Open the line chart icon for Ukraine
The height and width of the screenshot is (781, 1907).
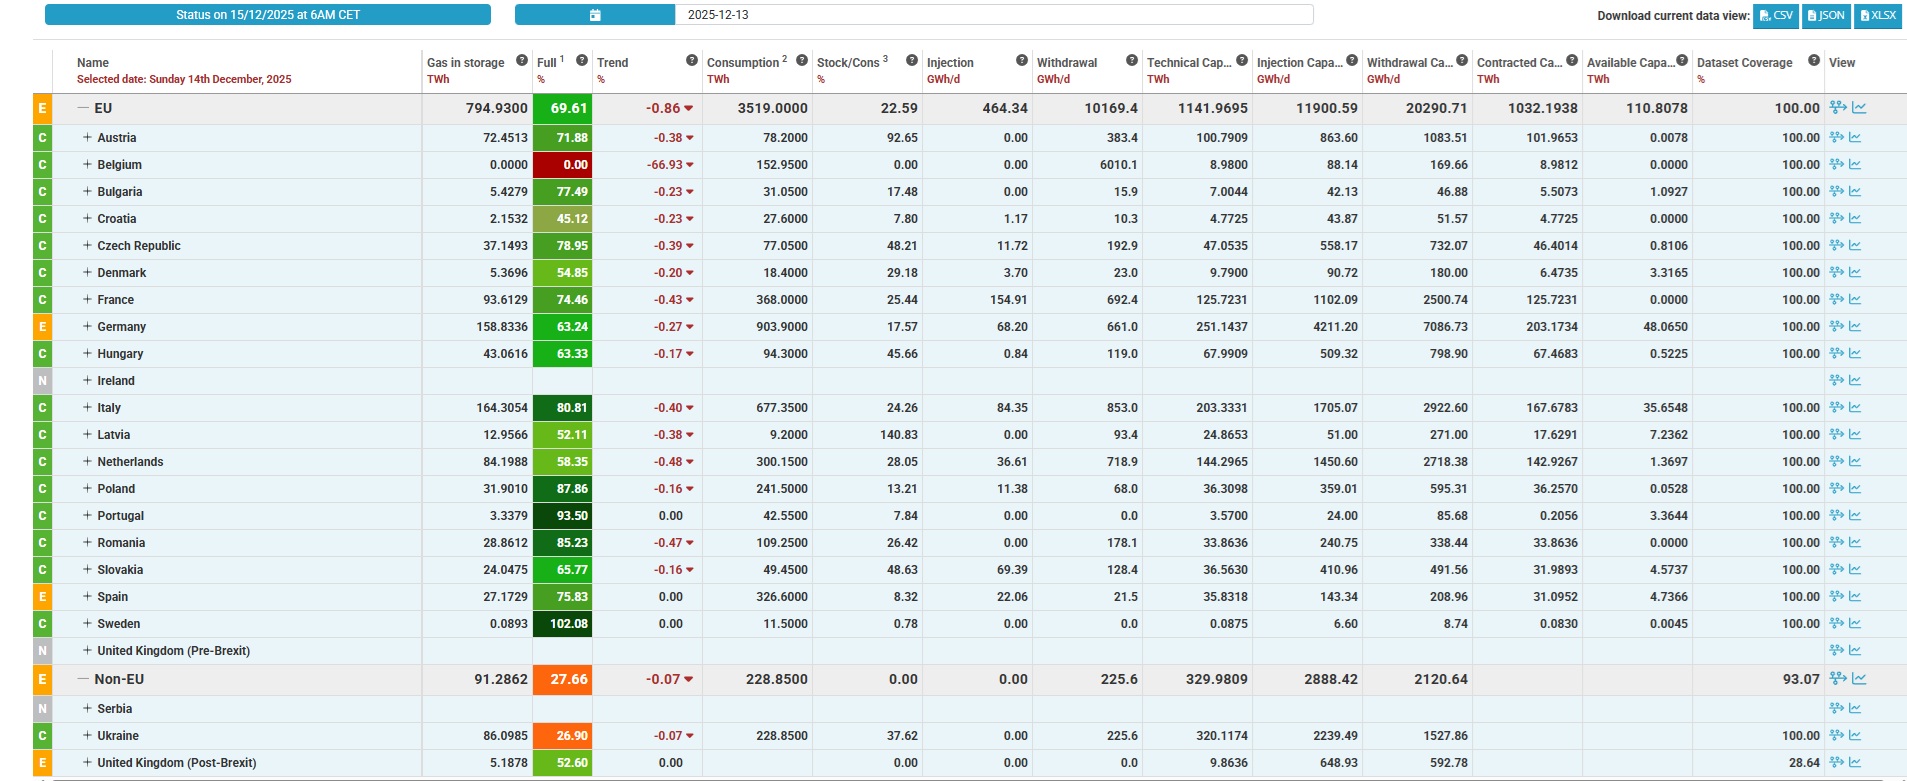[1855, 735]
